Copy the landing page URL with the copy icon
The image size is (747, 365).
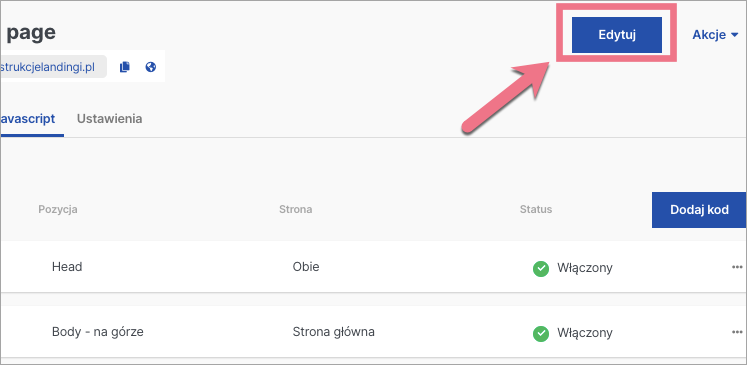click(125, 67)
